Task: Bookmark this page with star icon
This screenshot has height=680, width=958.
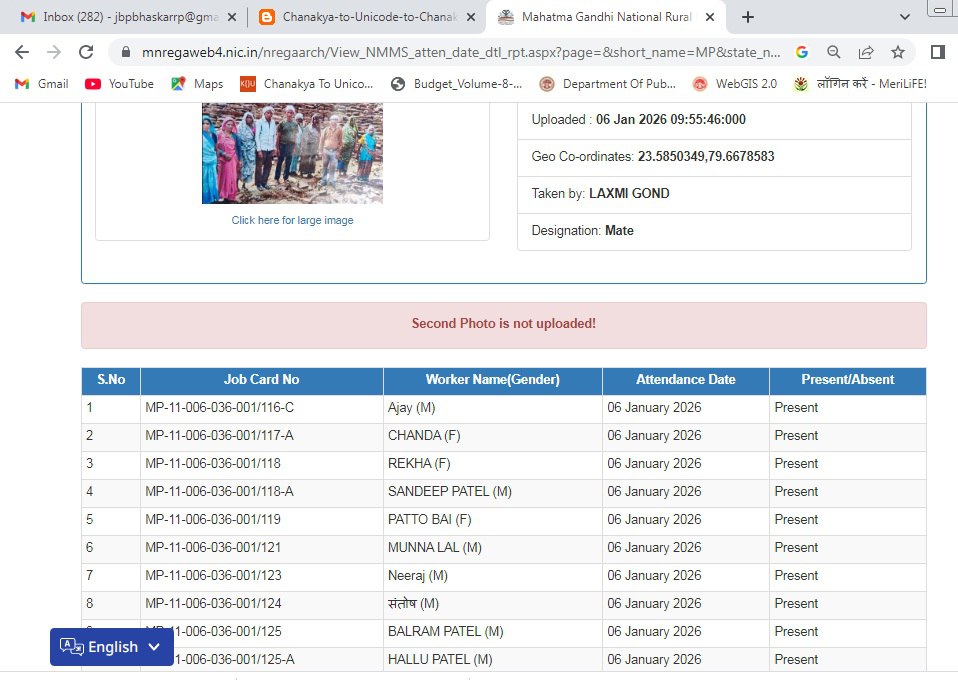Action: click(x=898, y=52)
